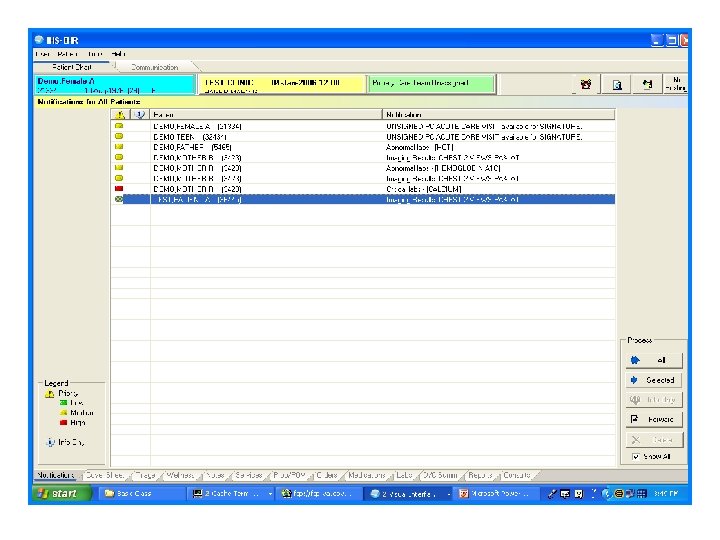This screenshot has width=720, height=540.
Task: Select the DEMO TEEN unsigned visit notification
Action: tap(363, 136)
